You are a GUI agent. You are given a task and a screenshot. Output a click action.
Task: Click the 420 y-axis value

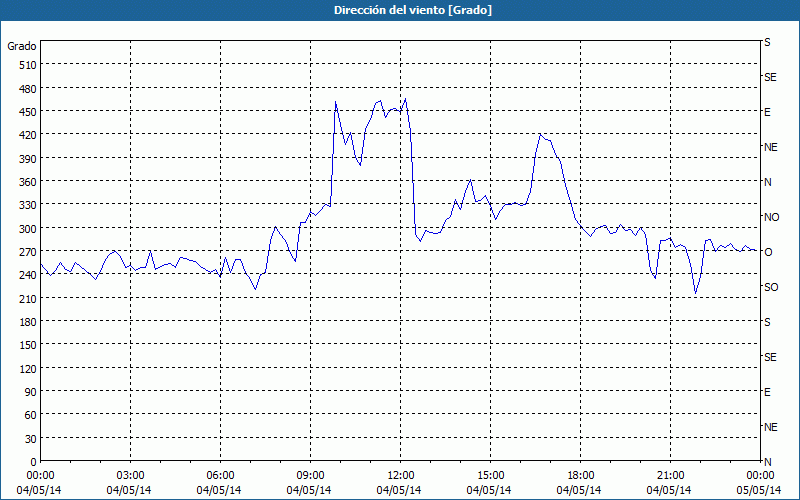coord(29,135)
